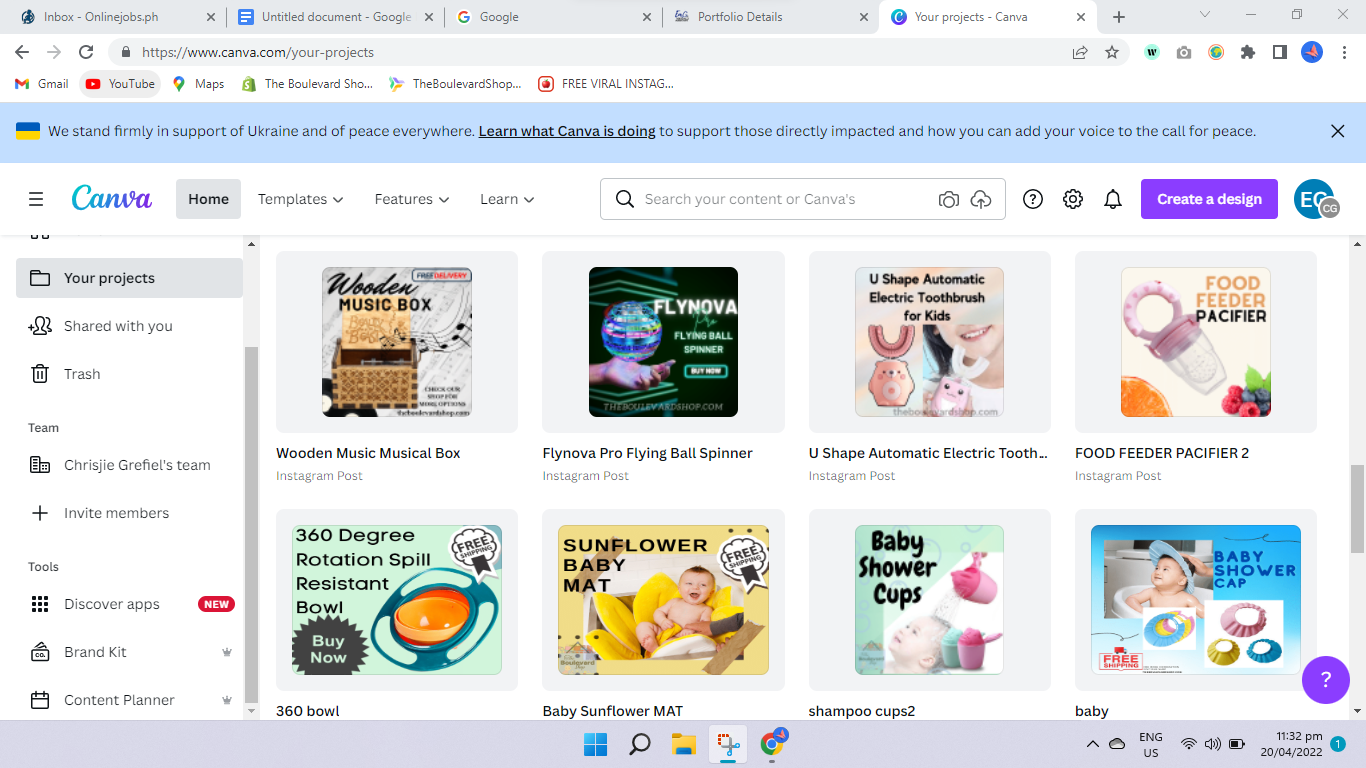
Task: Click the Canva logo
Action: pyautogui.click(x=112, y=198)
